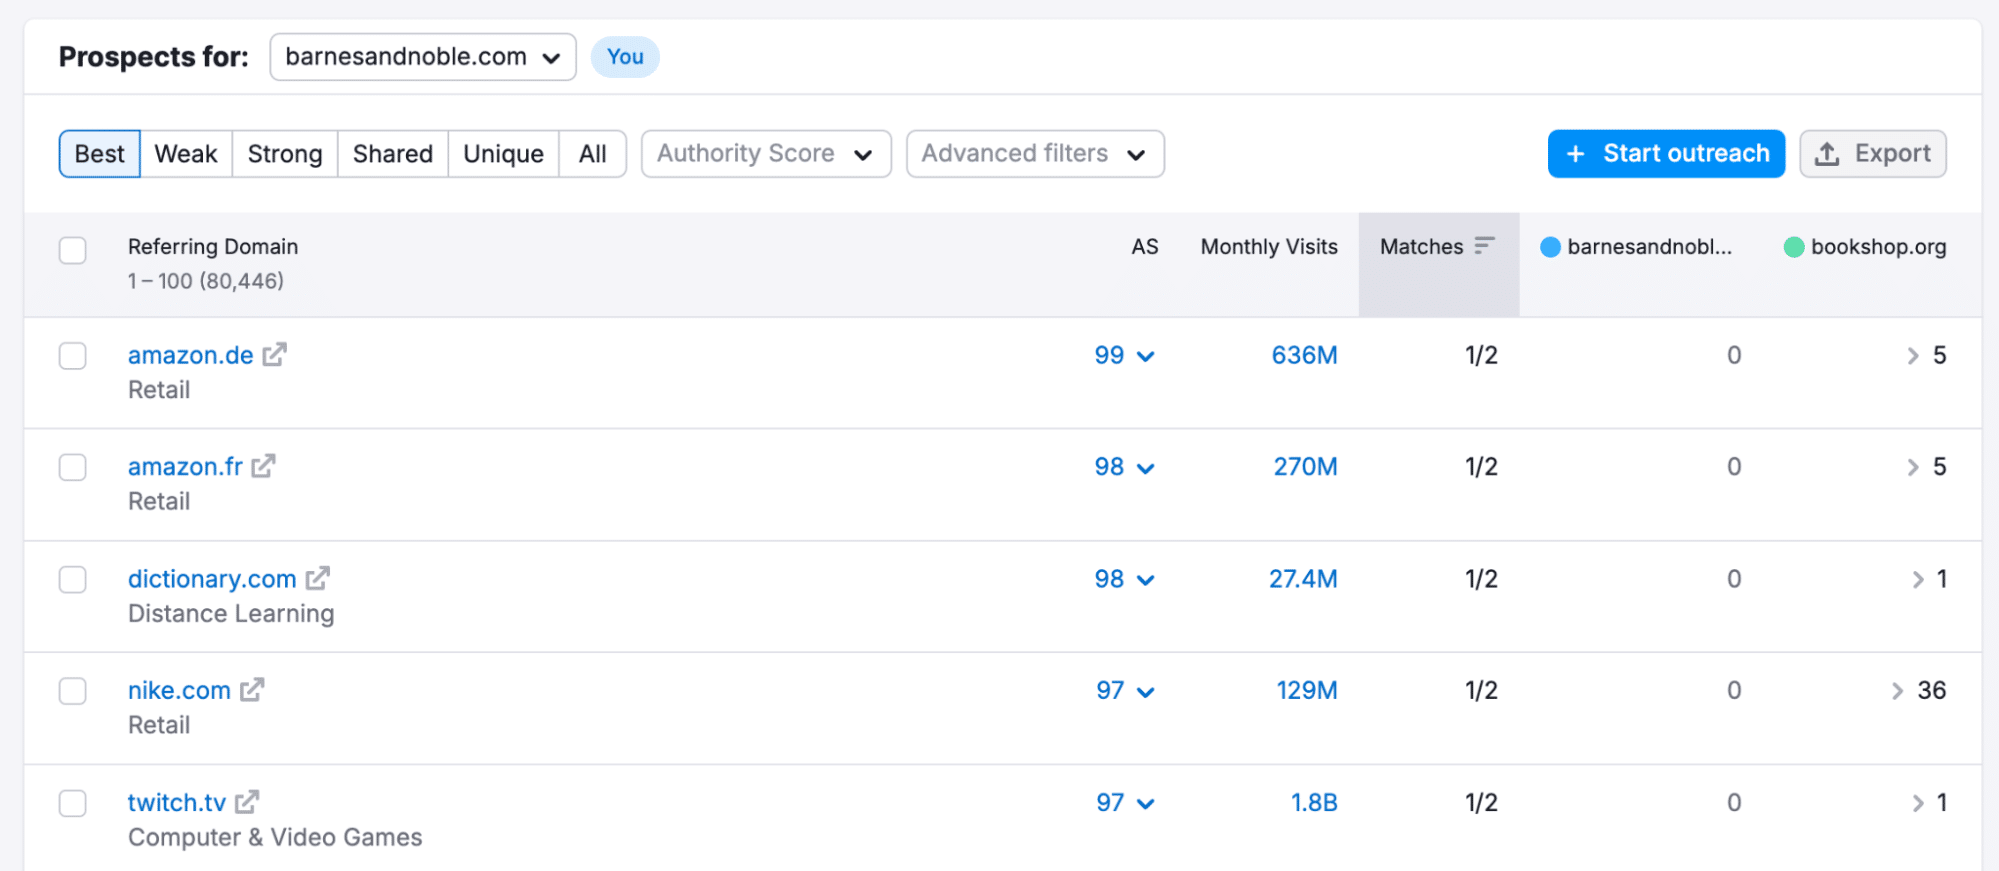Viewport: 1999px width, 871px height.
Task: Sort by the AS column header
Action: pyautogui.click(x=1145, y=247)
